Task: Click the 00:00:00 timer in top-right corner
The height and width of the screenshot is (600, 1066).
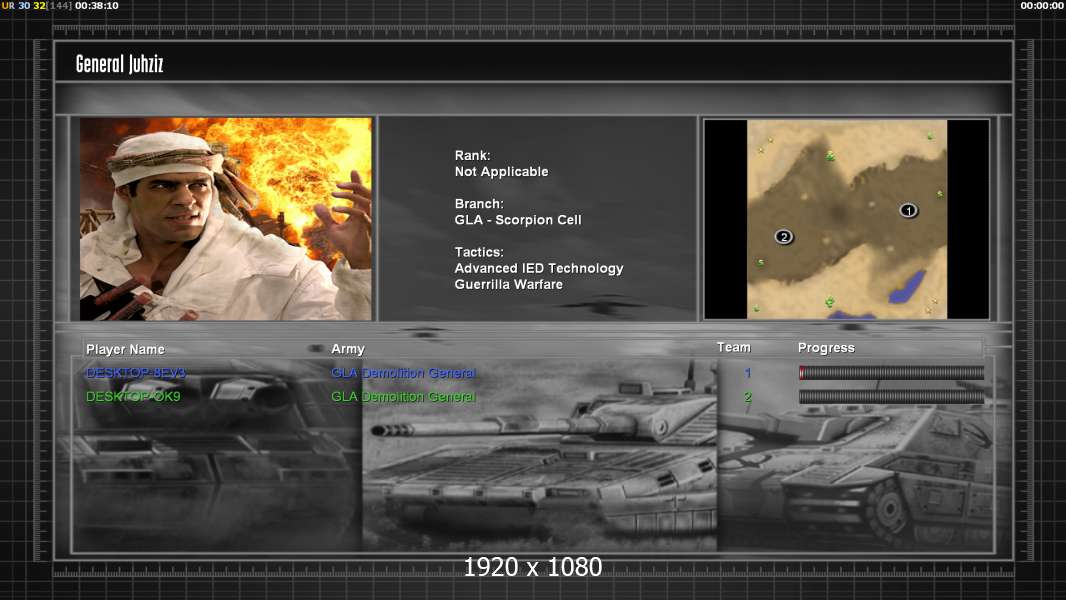Action: (x=1041, y=6)
